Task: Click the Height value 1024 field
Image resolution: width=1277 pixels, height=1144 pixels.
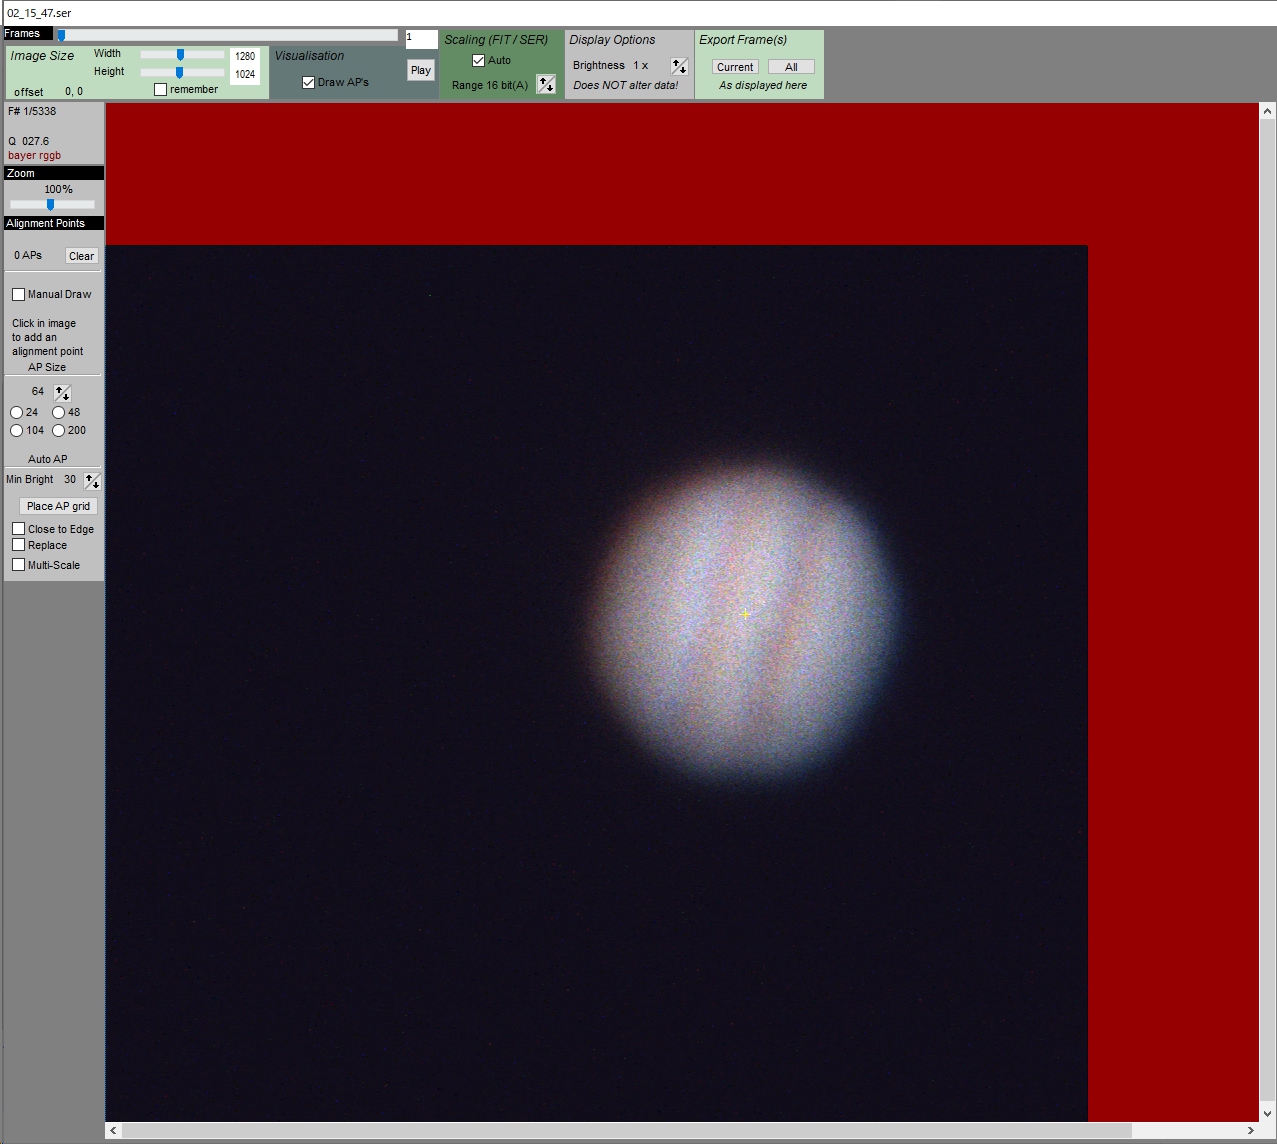Action: 245,74
